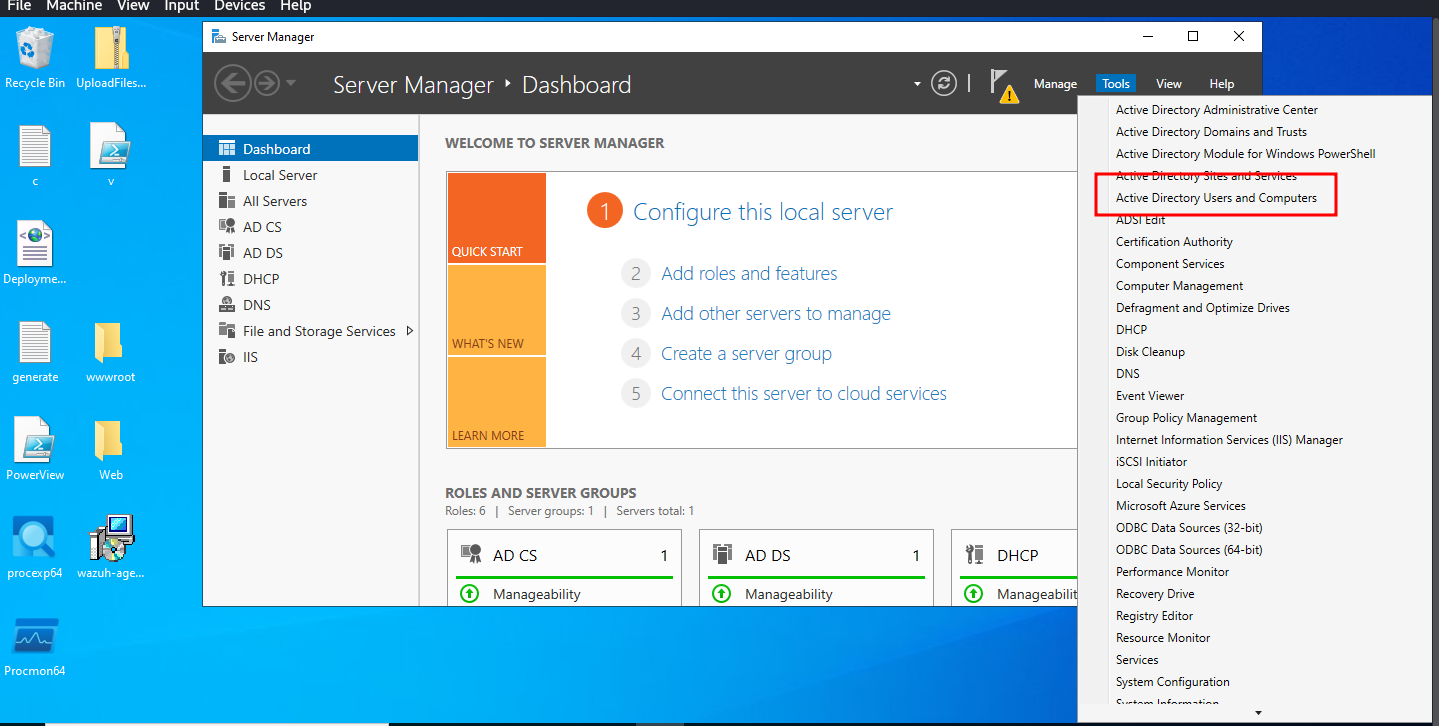This screenshot has width=1439, height=726.
Task: Select the Procmon64 desktop icon
Action: click(35, 646)
